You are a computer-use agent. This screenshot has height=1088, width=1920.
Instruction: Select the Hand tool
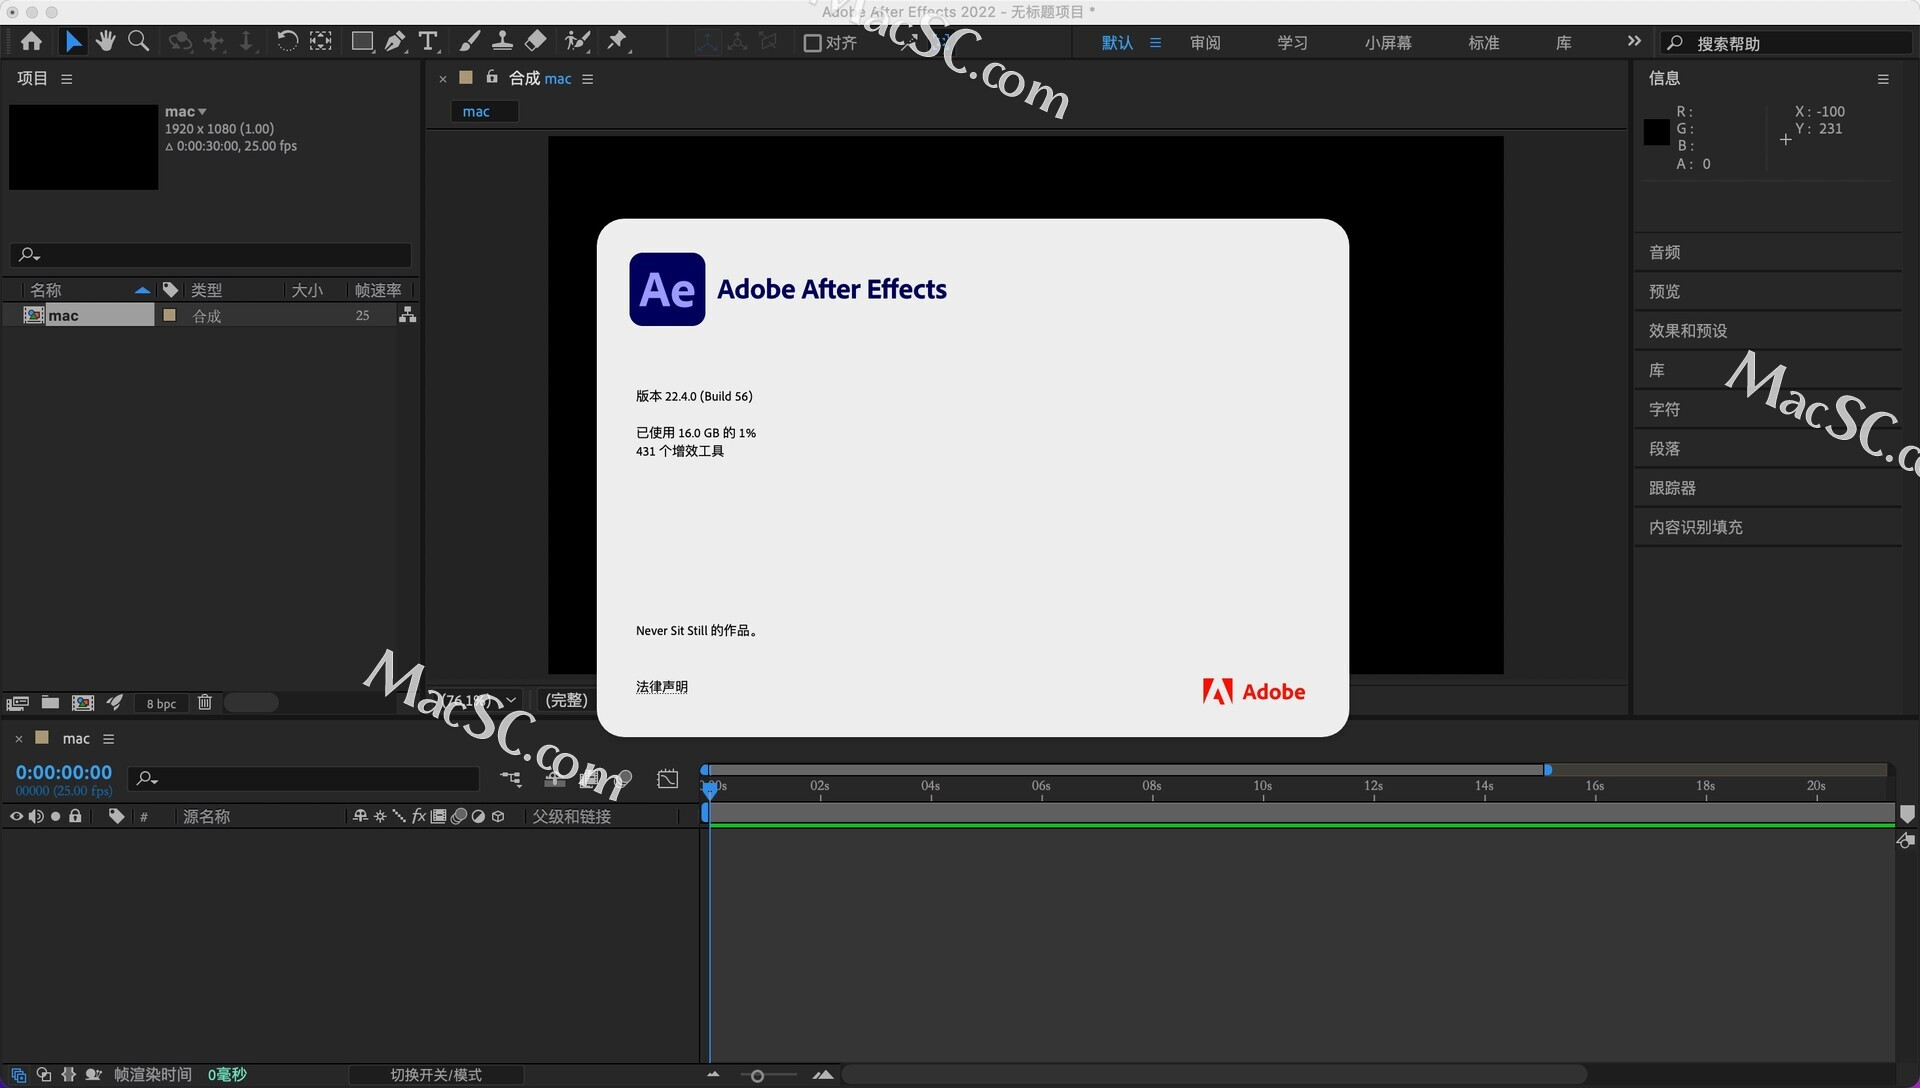[x=105, y=41]
